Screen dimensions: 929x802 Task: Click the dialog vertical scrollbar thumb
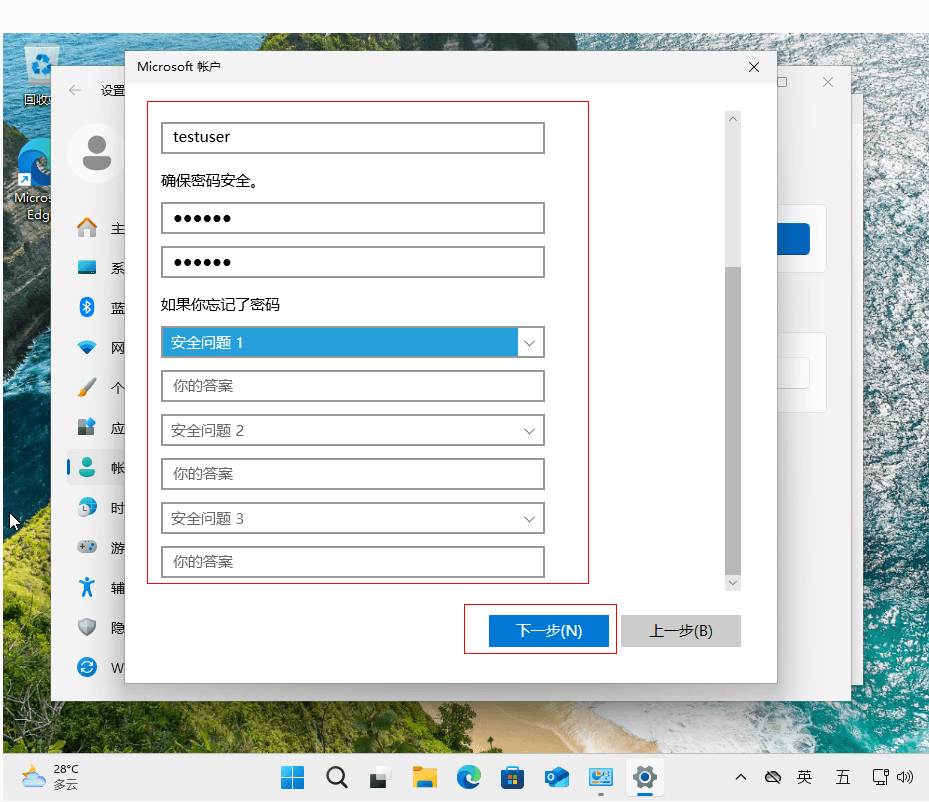point(733,421)
